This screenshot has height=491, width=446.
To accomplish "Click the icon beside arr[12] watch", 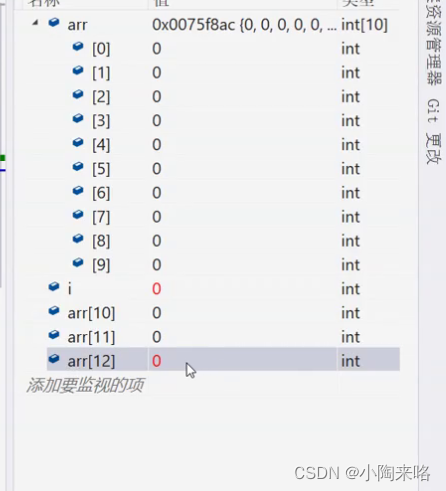I will coord(54,359).
